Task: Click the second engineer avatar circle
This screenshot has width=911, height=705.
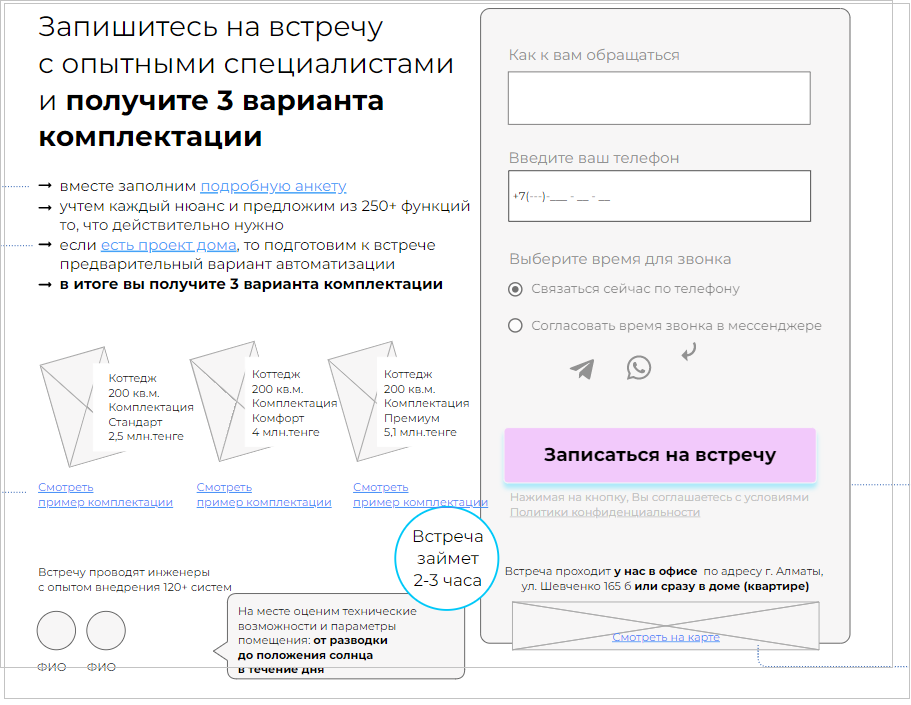Action: pos(106,631)
